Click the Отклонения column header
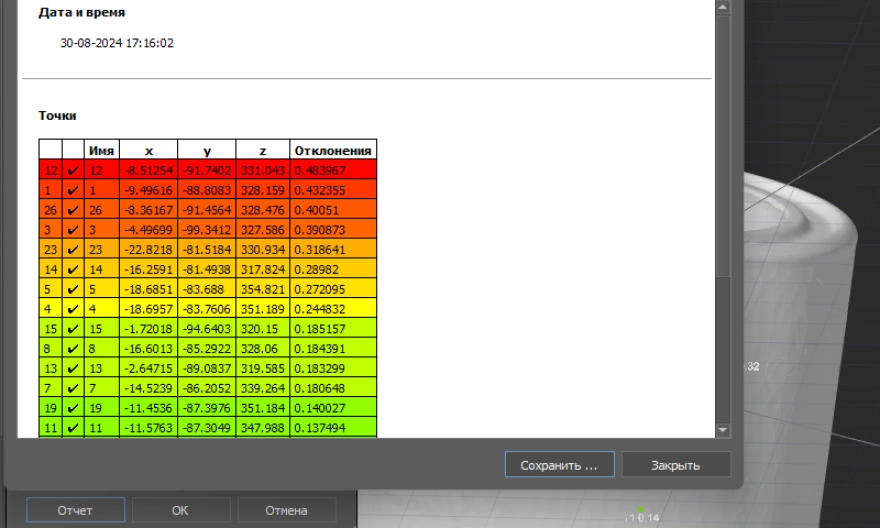880x528 pixels. click(333, 150)
